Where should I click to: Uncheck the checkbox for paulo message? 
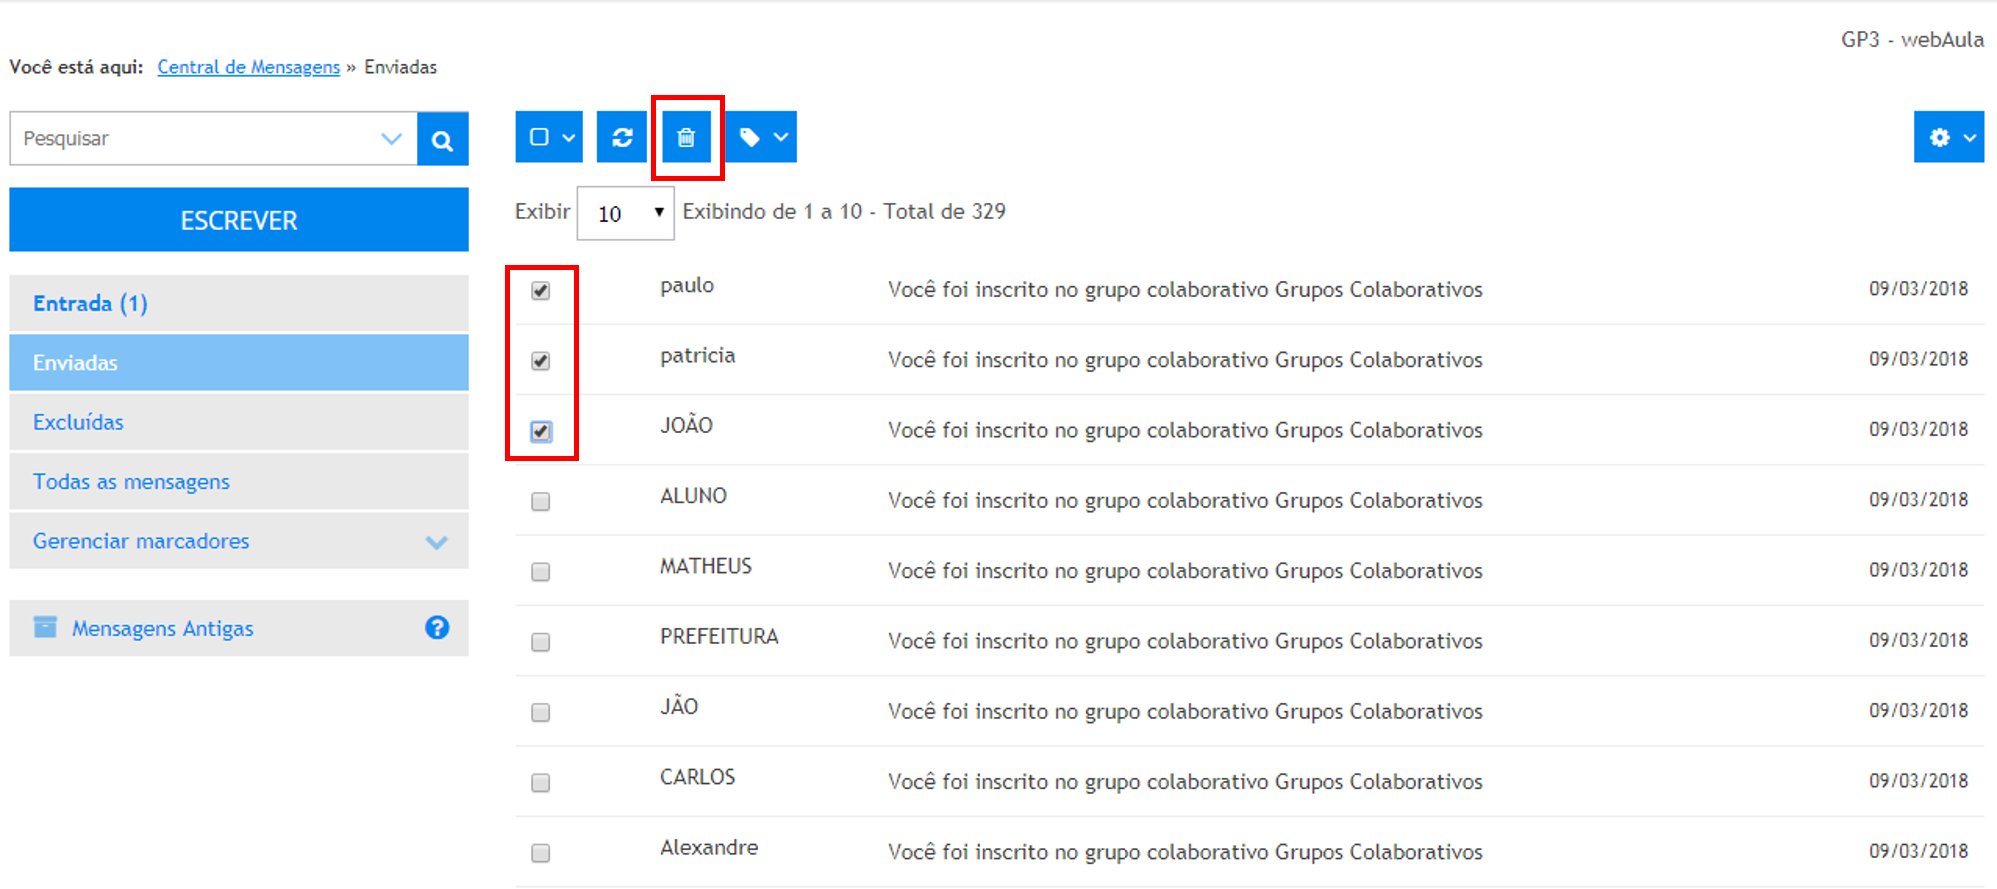[x=541, y=291]
